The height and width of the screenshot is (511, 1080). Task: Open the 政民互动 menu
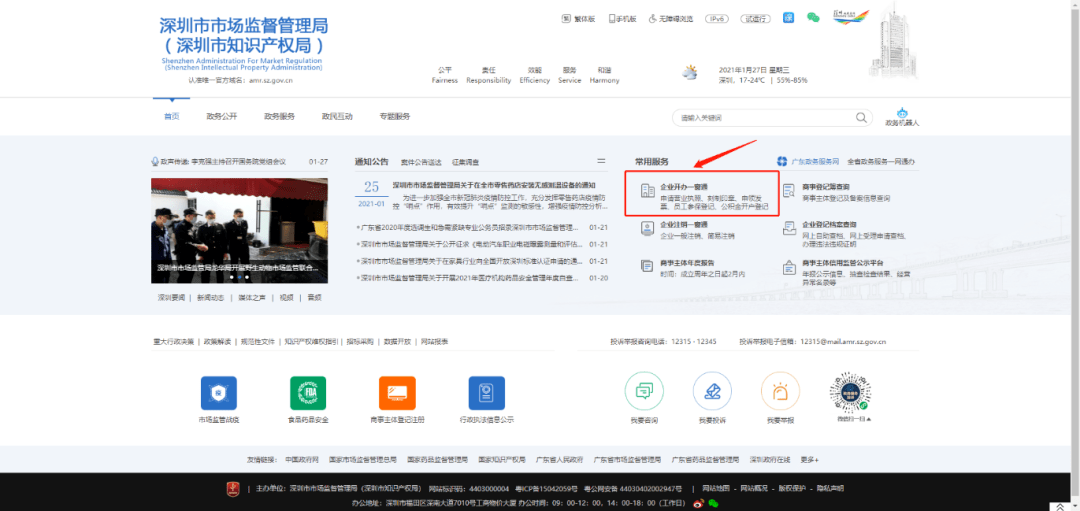pos(337,116)
